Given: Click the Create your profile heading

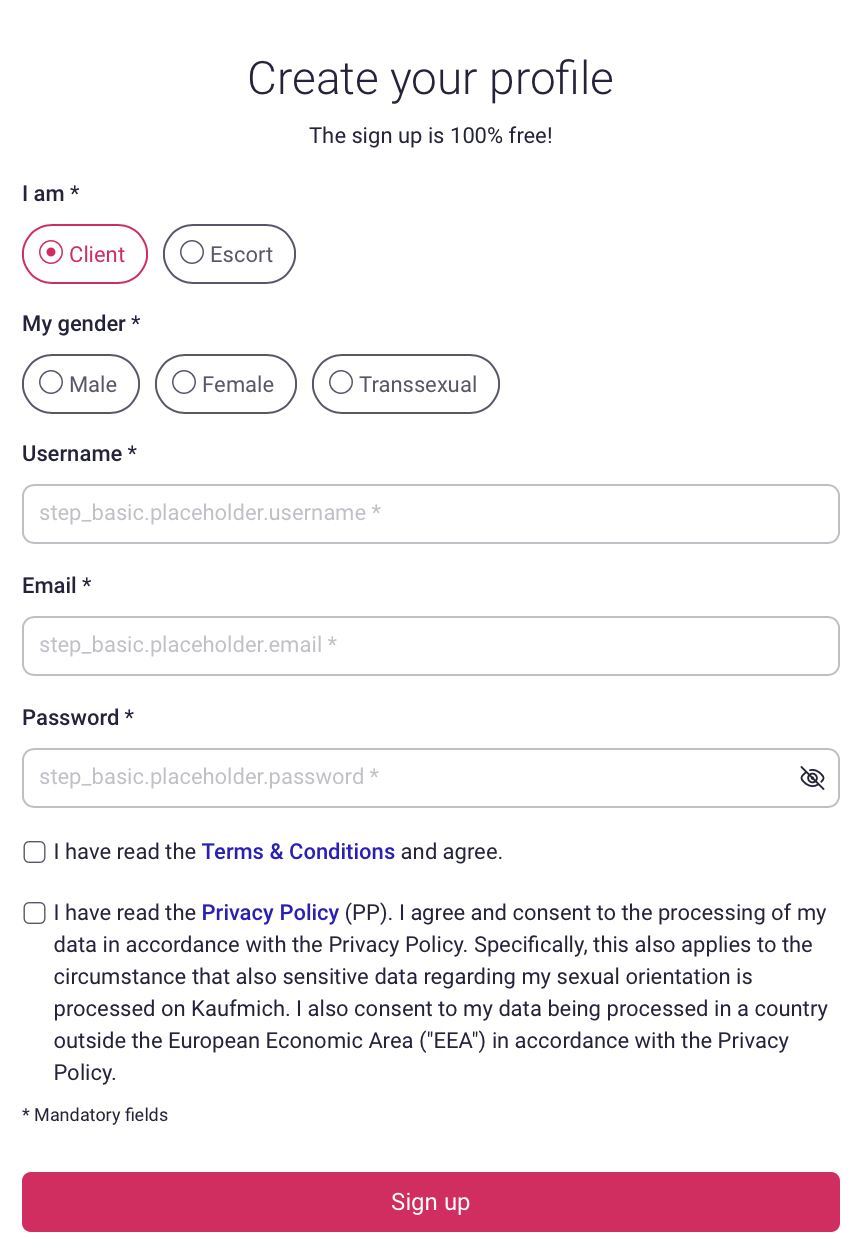Looking at the screenshot, I should click(431, 79).
